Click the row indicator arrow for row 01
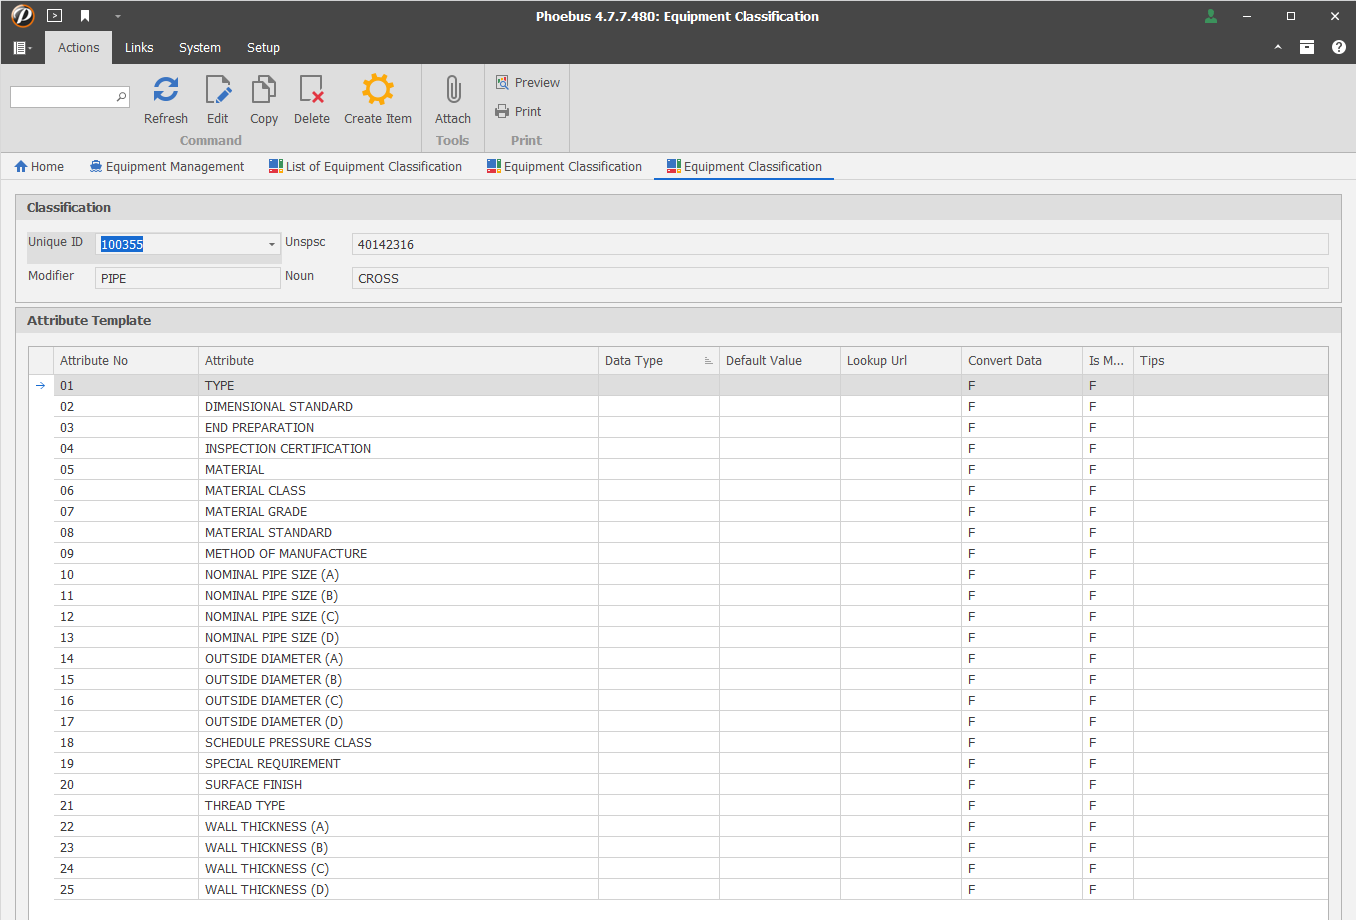This screenshot has width=1356, height=920. 41,386
